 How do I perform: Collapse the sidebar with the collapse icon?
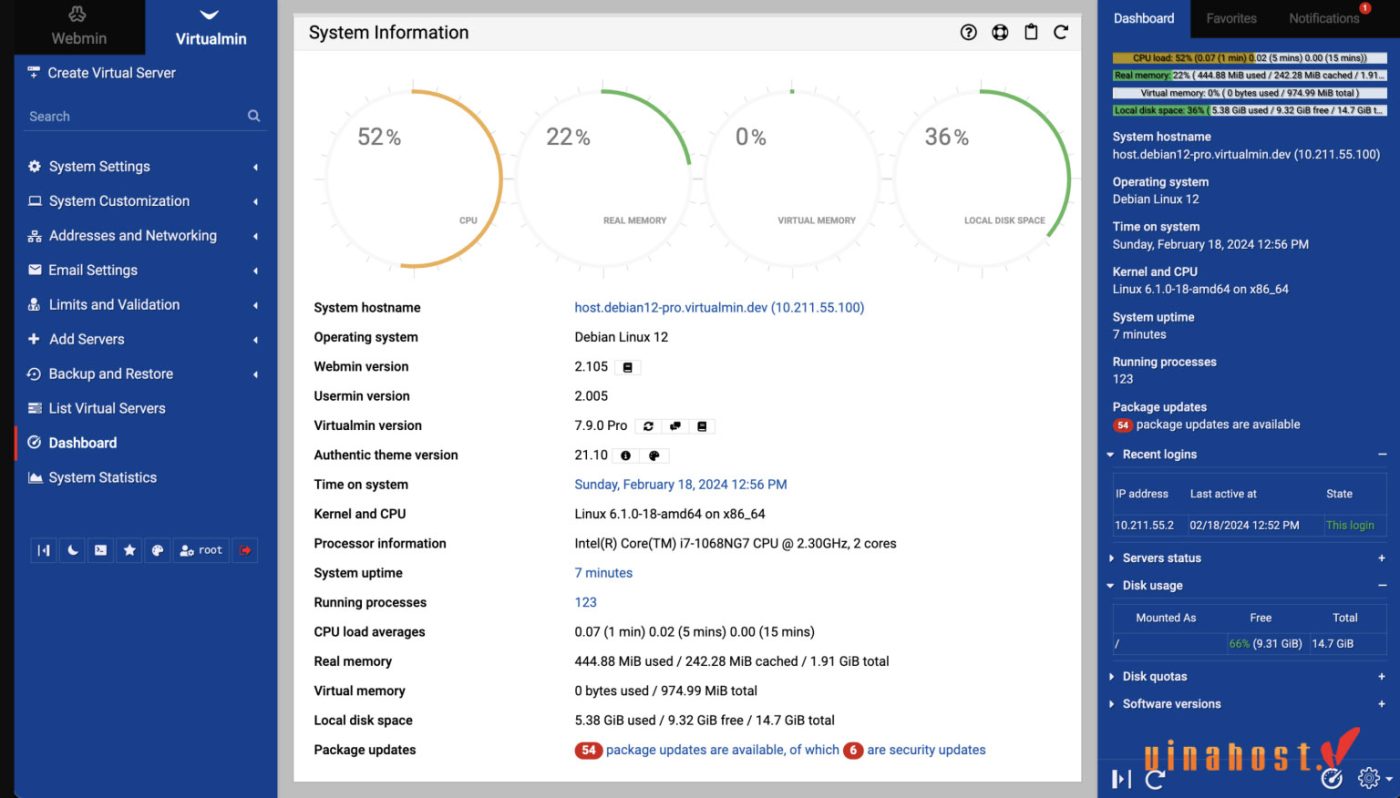[43, 550]
